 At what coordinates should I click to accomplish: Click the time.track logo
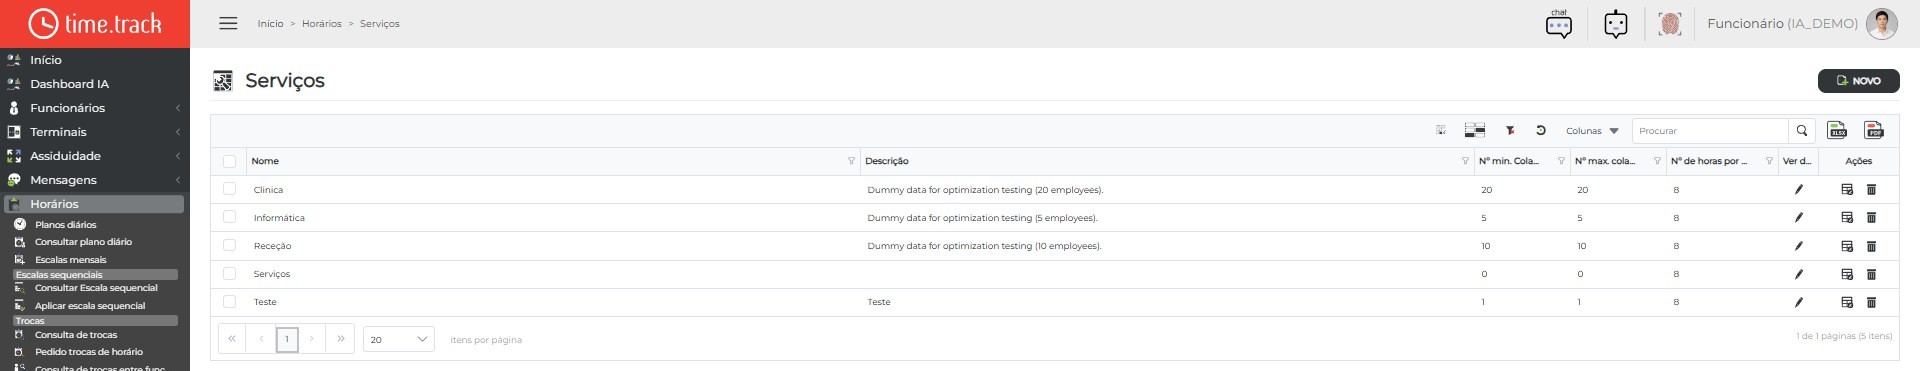(95, 23)
